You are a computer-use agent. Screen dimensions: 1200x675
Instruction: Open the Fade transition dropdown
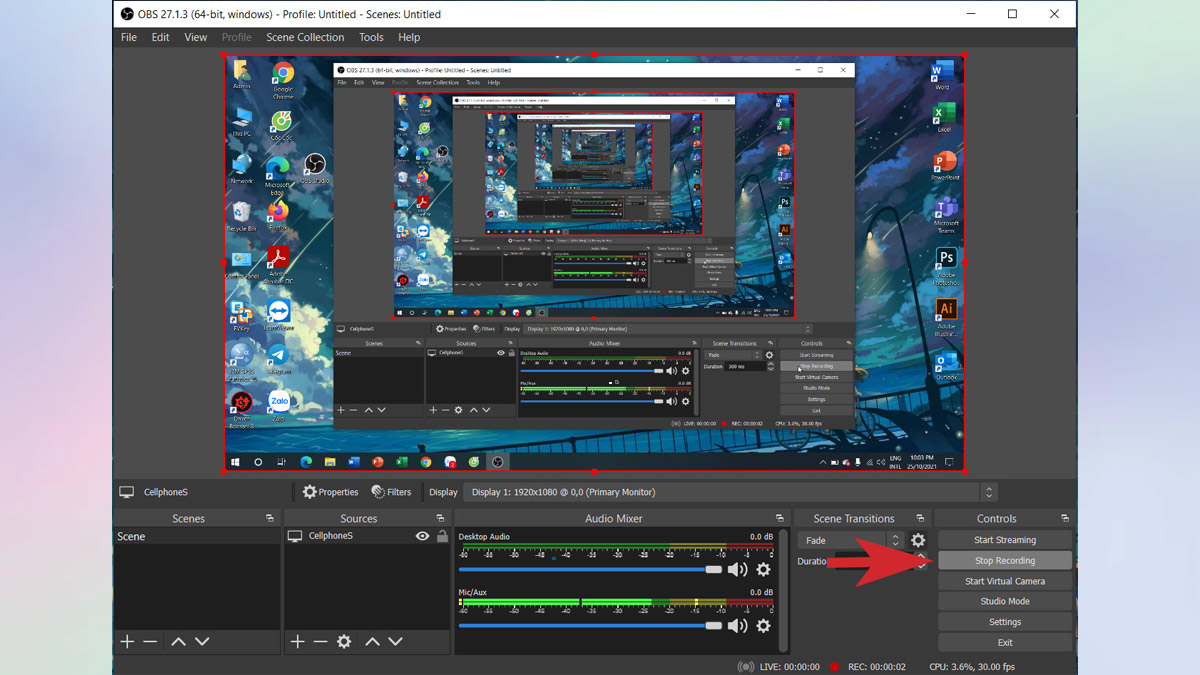click(853, 540)
